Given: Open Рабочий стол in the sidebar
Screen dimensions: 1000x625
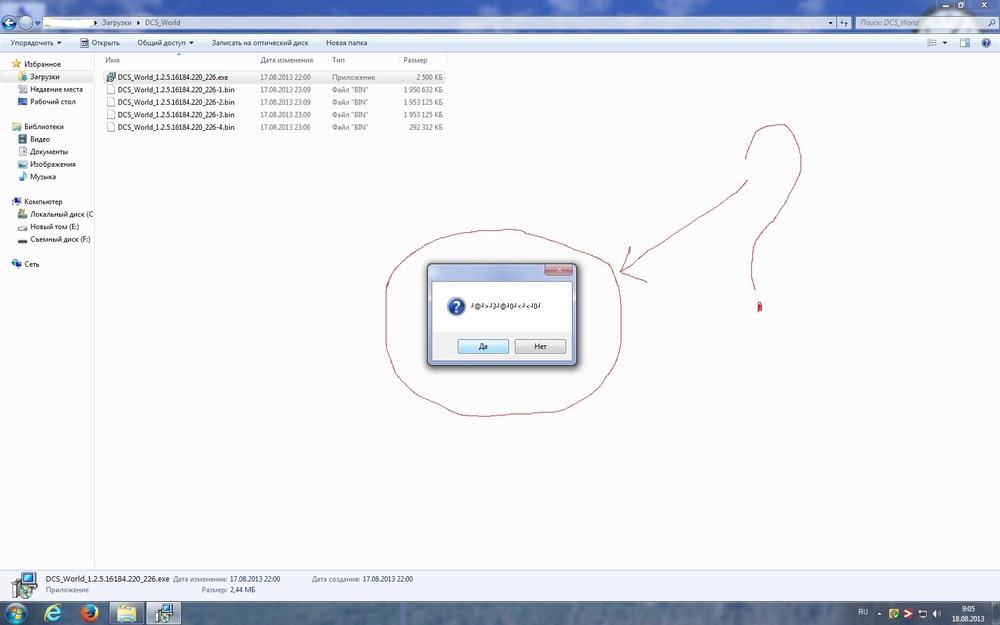Looking at the screenshot, I should [52, 101].
